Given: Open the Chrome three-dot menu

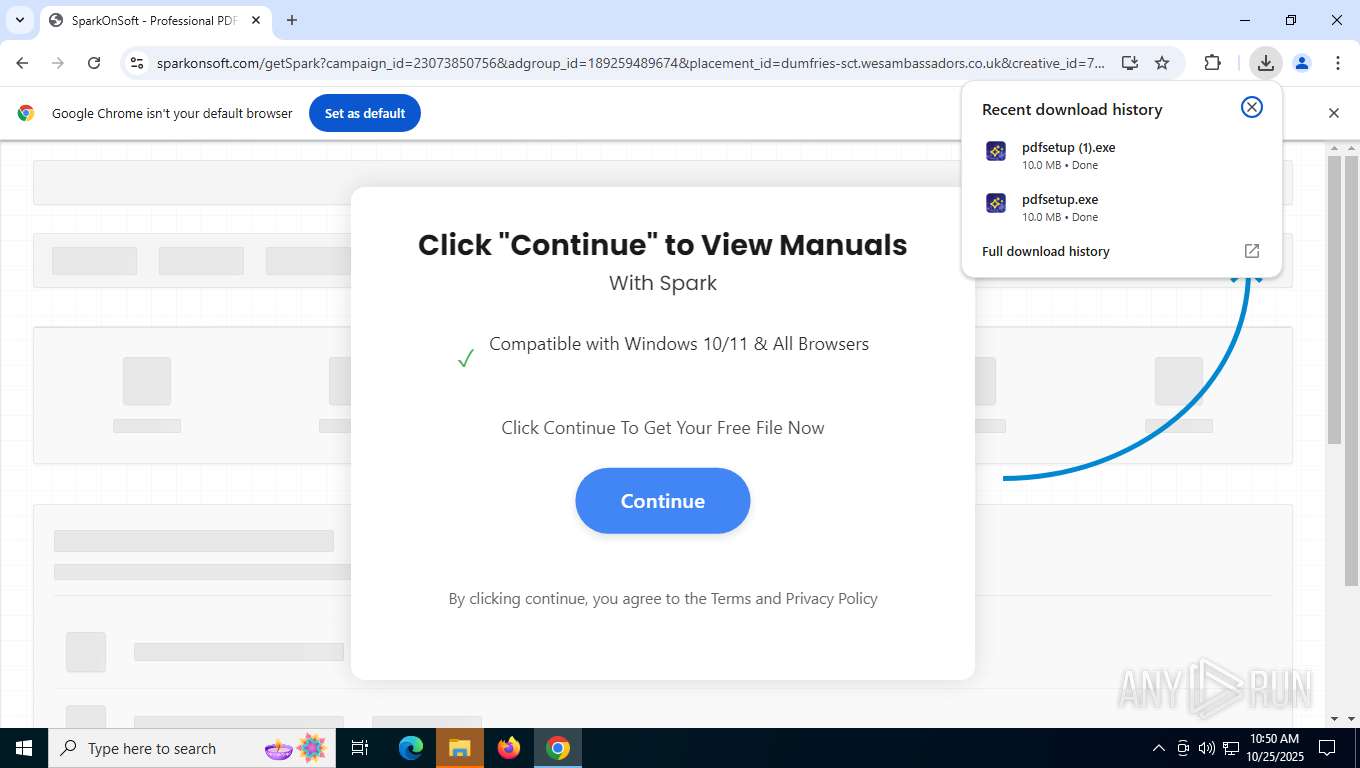Looking at the screenshot, I should (1337, 63).
